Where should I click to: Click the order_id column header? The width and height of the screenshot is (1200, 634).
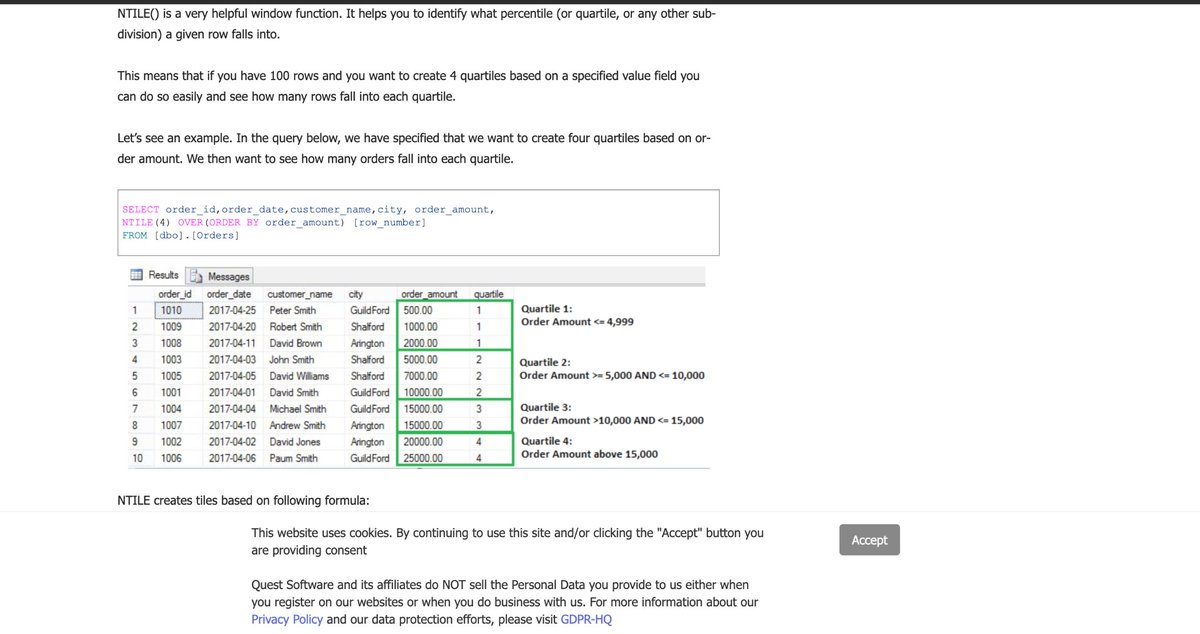coord(175,294)
